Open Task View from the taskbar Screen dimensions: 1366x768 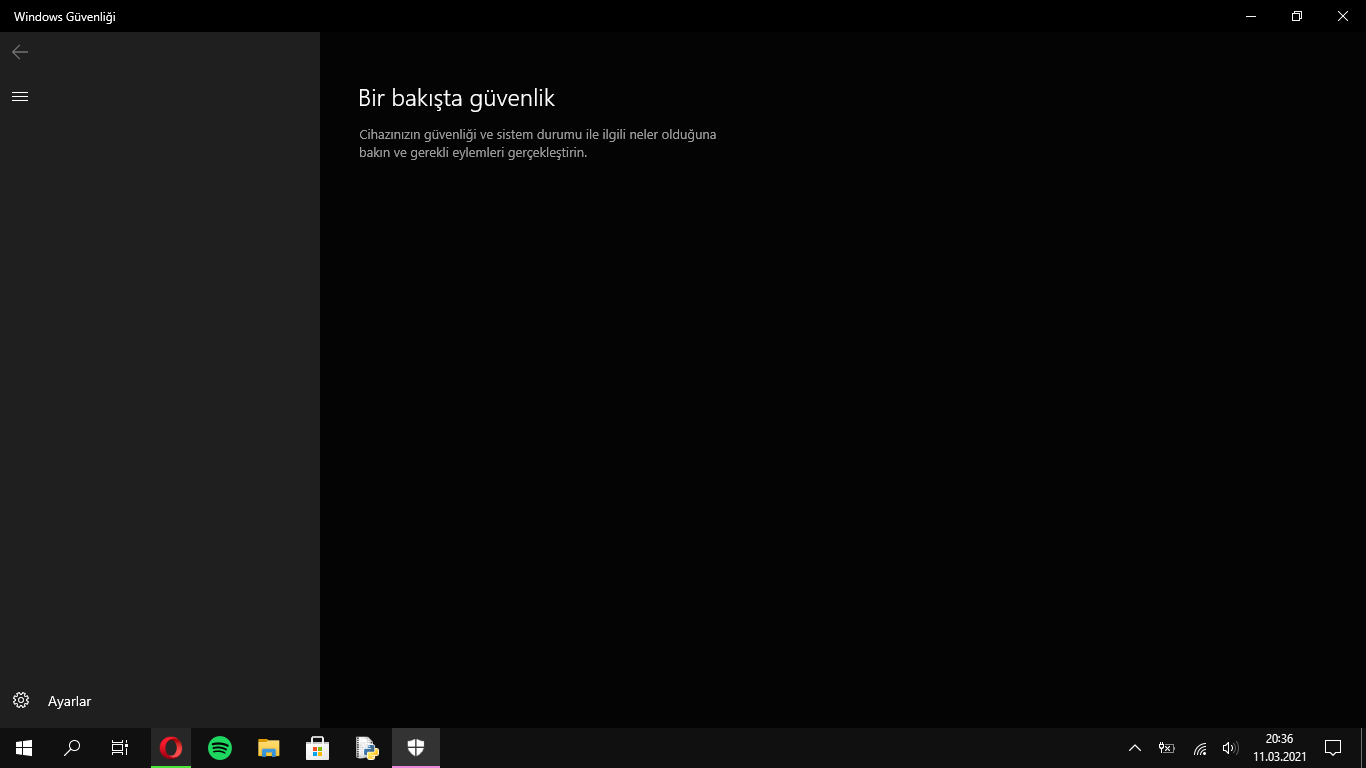tap(120, 748)
